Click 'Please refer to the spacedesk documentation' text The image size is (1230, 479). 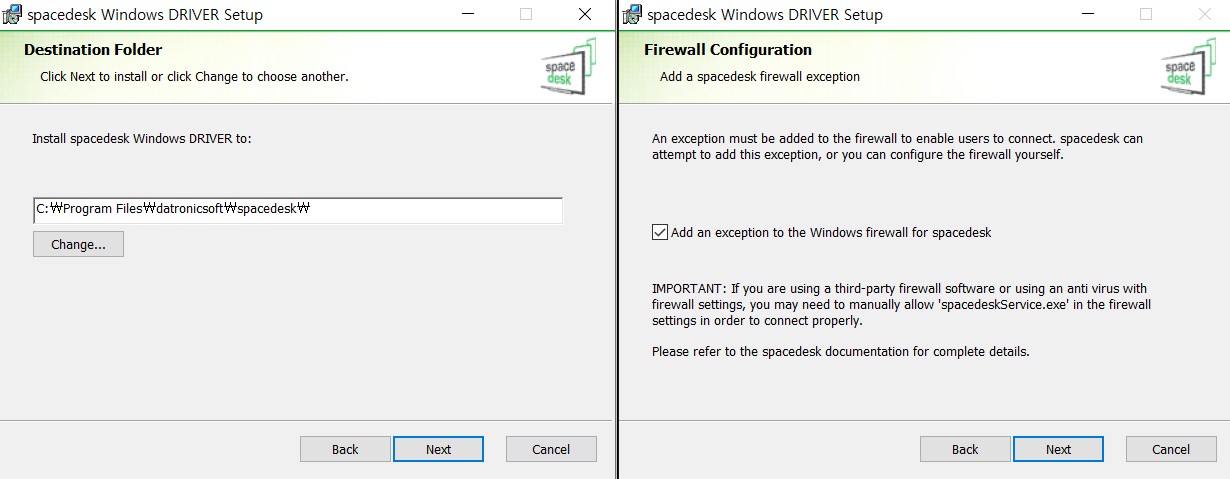click(x=840, y=352)
